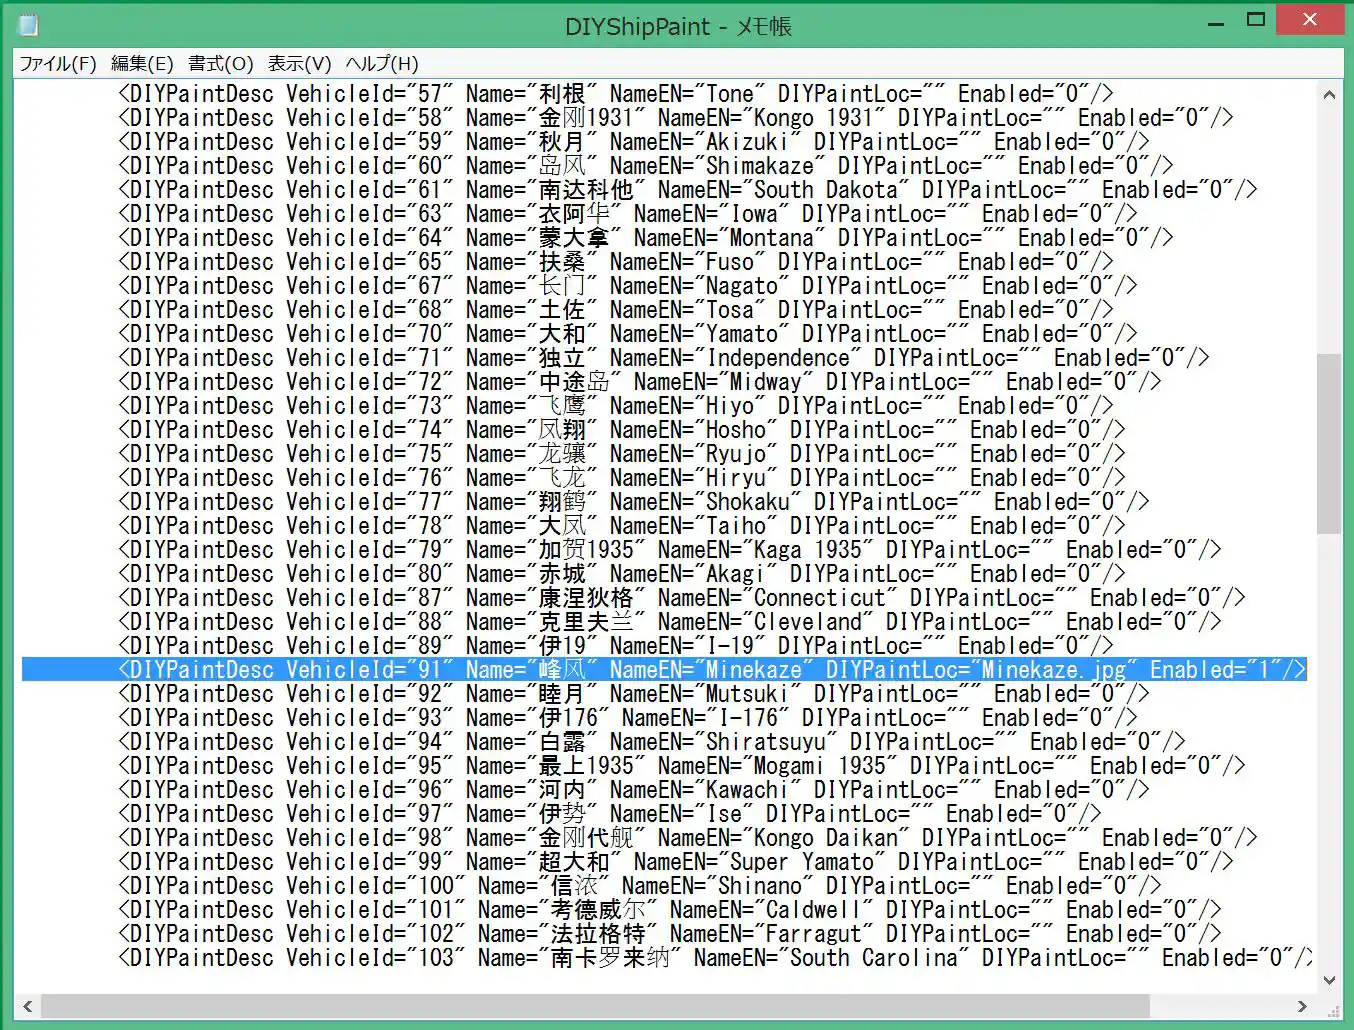Viewport: 1354px width, 1030px height.
Task: Click horizontal scrollbar right arrow
Action: tap(1302, 1006)
